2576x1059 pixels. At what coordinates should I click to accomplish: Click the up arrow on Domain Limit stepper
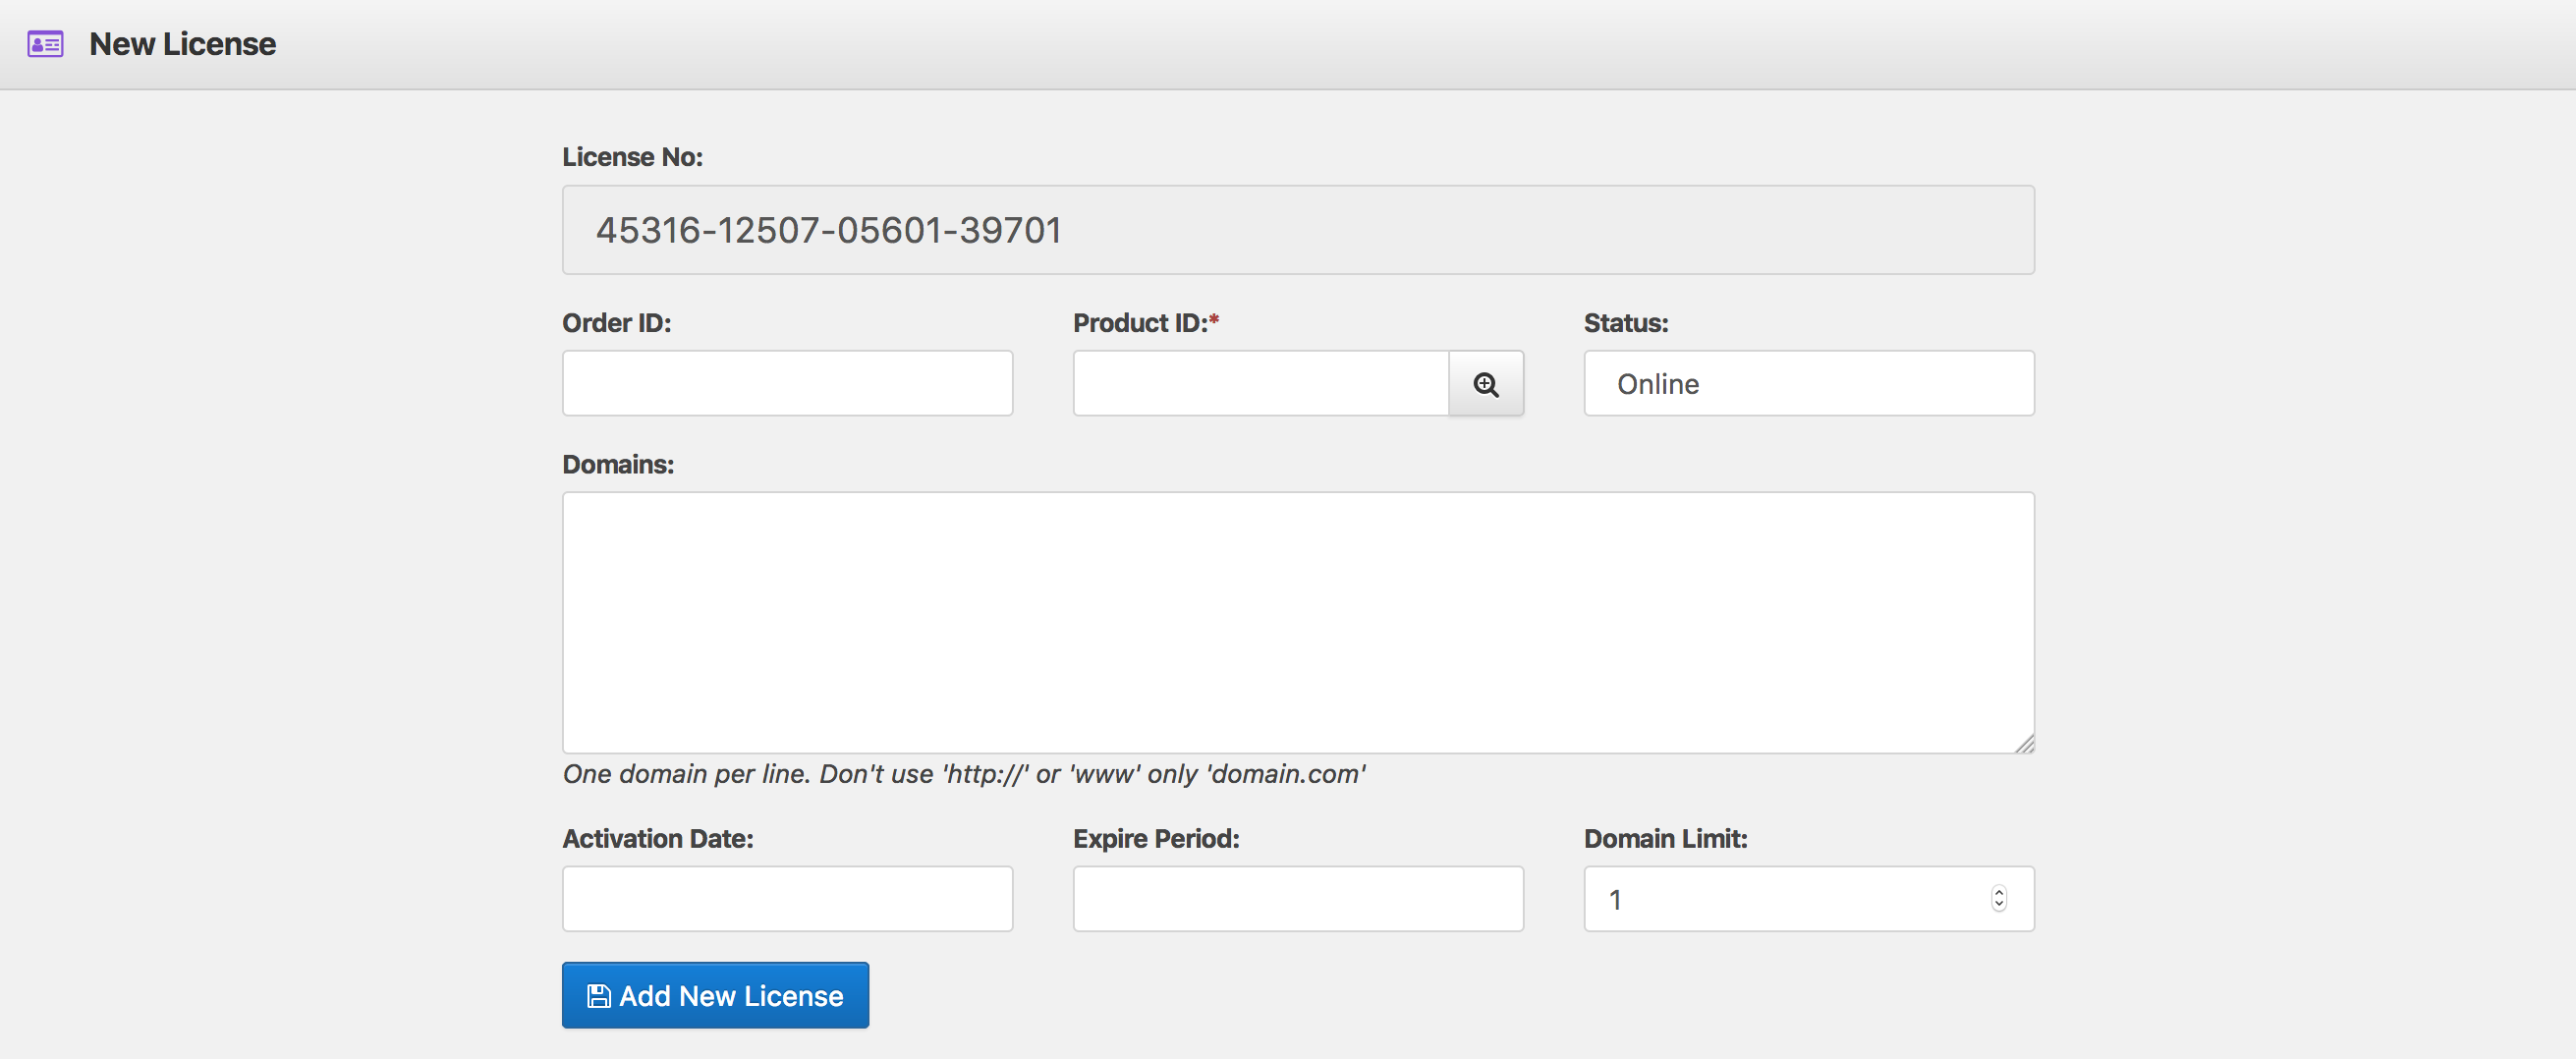pos(1997,892)
